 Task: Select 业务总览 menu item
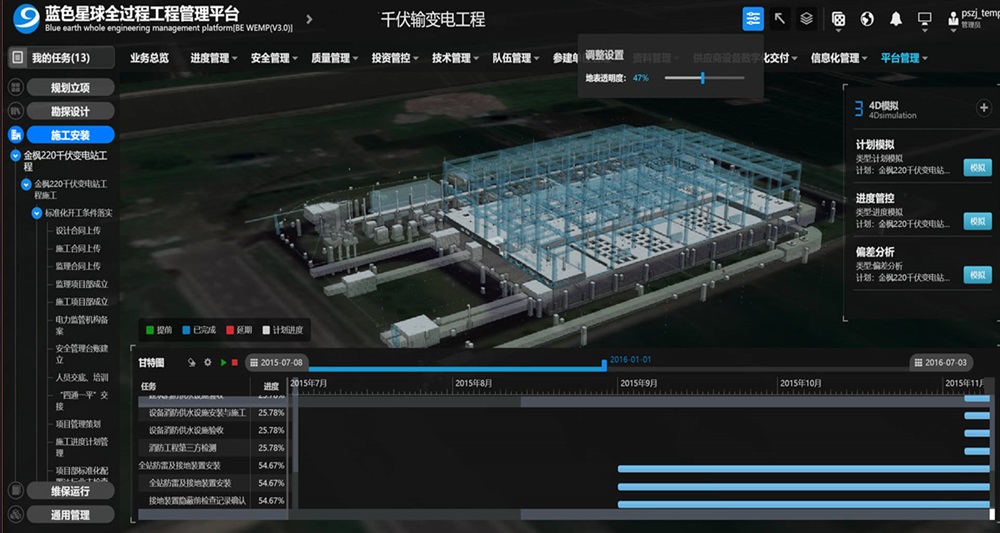149,58
